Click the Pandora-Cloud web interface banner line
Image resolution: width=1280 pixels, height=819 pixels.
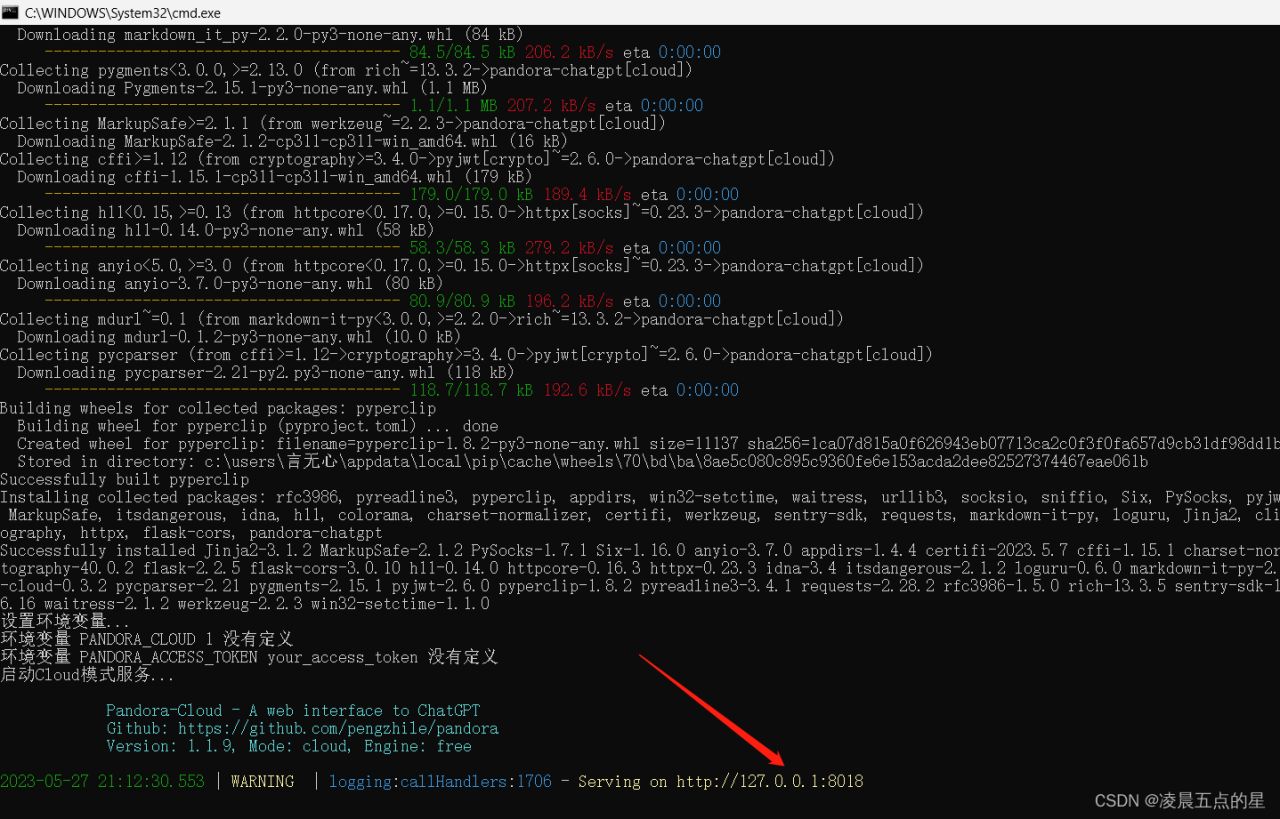pyautogui.click(x=293, y=710)
